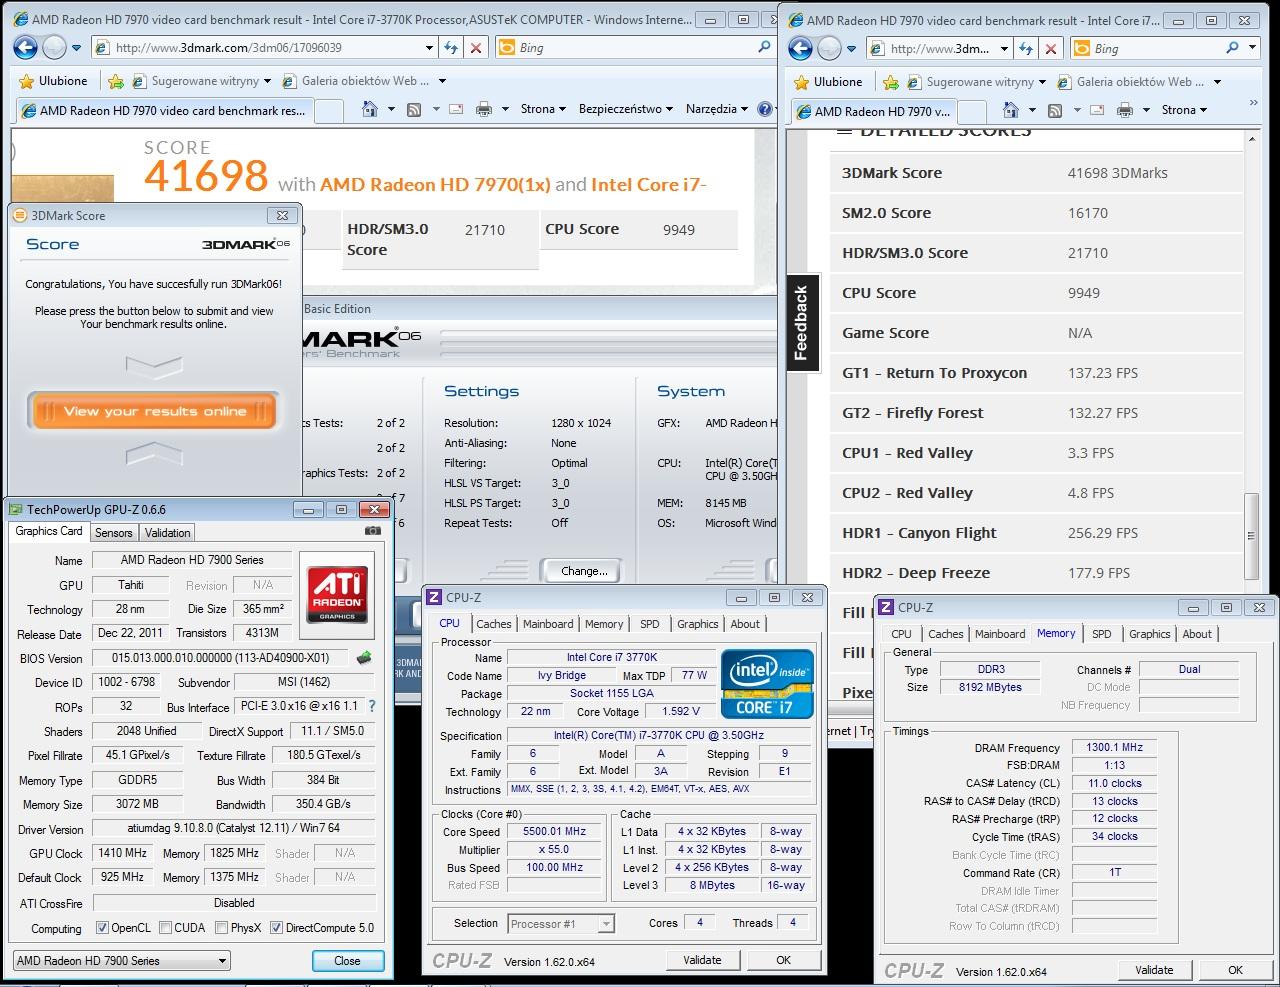Click the Intel Core i7- link in the score headline
1280x987 pixels.
click(649, 184)
